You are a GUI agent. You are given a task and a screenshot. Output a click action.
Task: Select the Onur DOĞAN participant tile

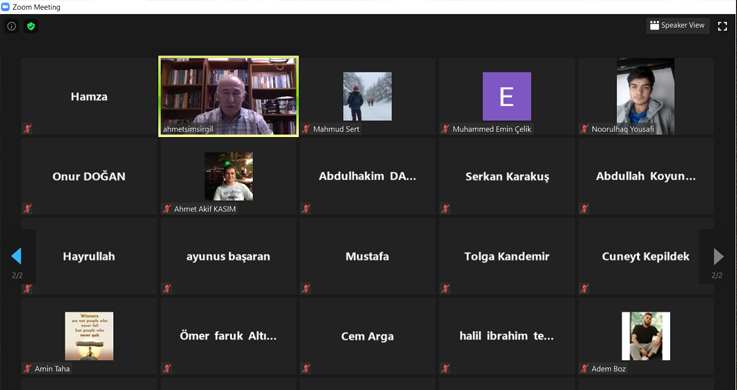tap(89, 176)
